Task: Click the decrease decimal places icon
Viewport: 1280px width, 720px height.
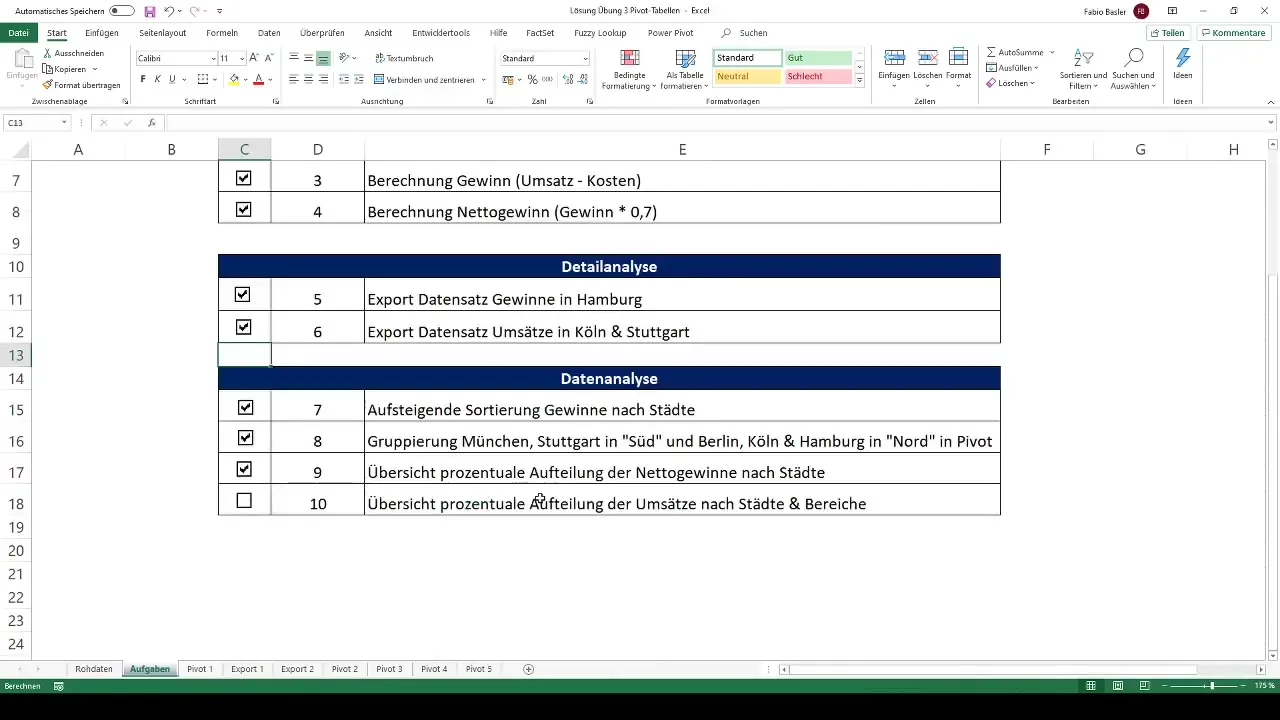Action: tap(581, 79)
